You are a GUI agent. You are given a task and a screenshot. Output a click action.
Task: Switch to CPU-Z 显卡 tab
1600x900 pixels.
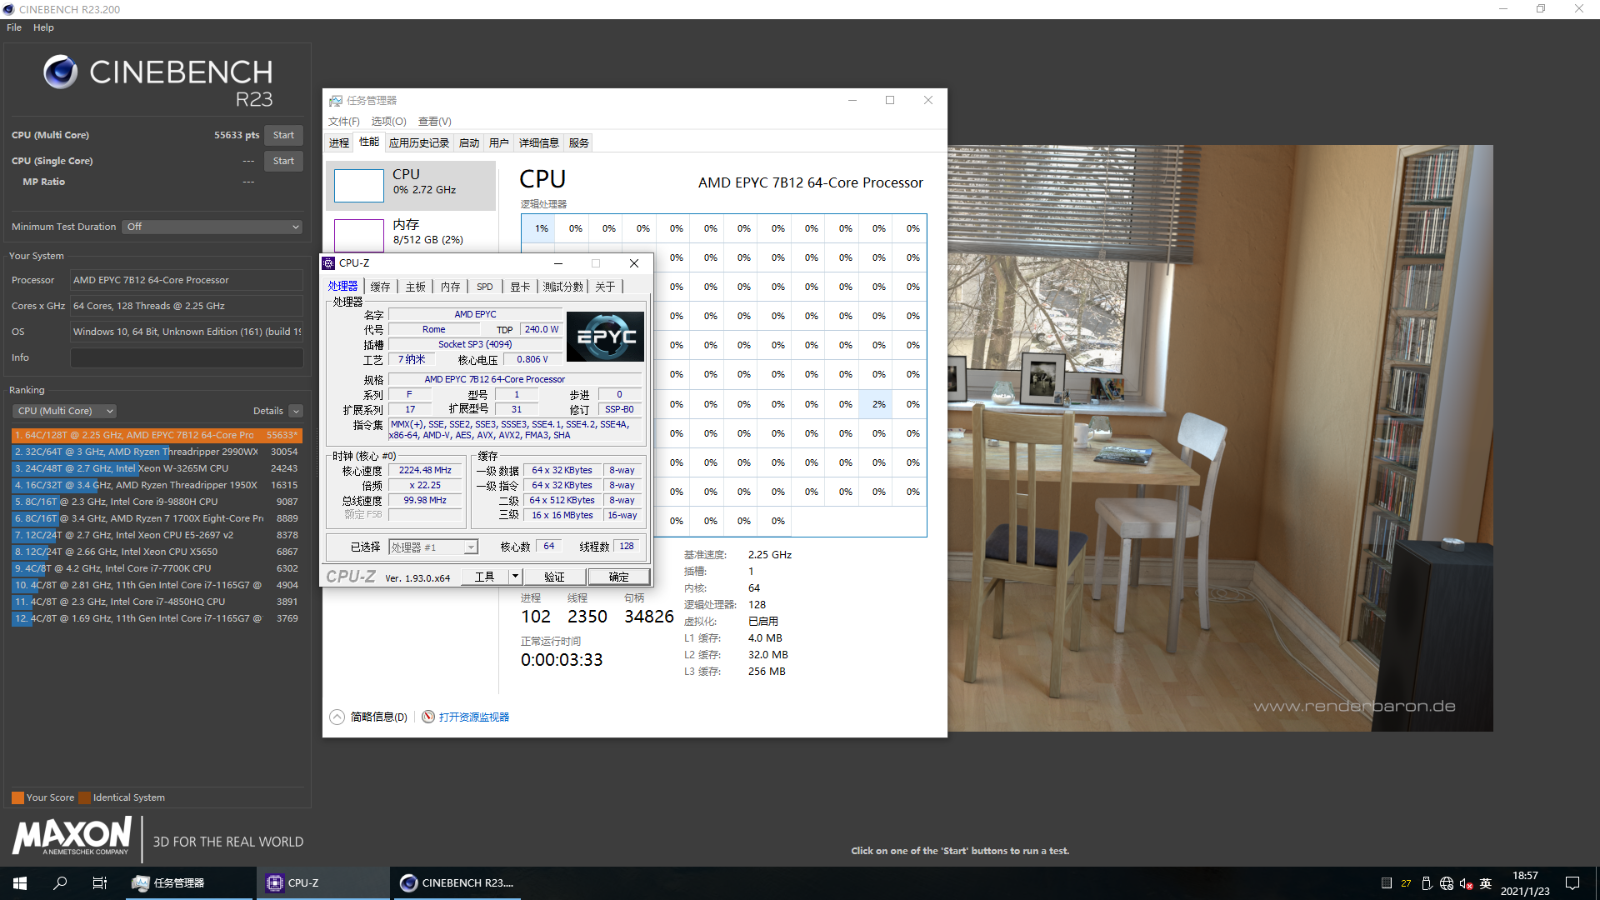pos(520,287)
